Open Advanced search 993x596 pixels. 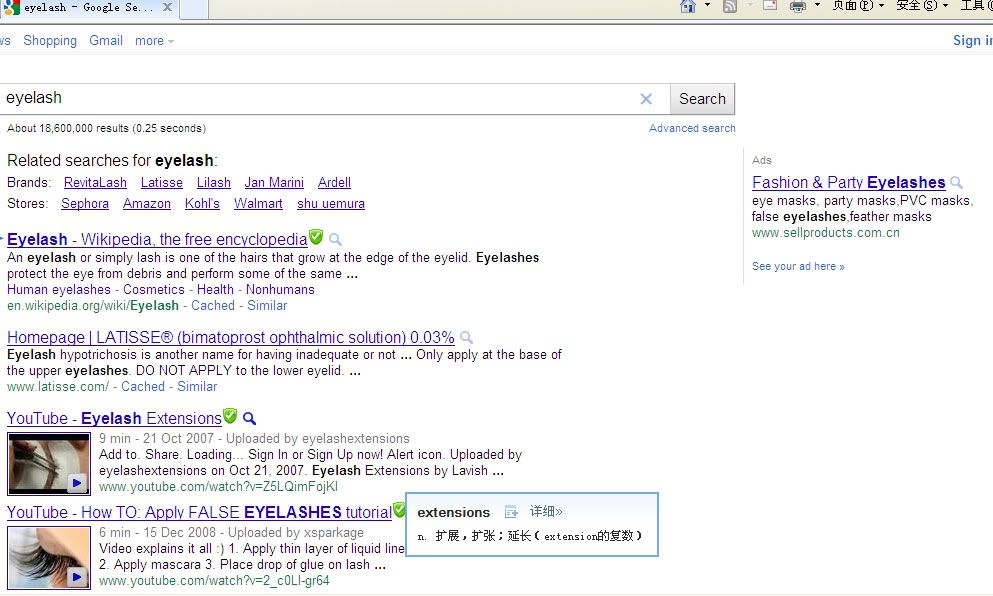(x=692, y=128)
